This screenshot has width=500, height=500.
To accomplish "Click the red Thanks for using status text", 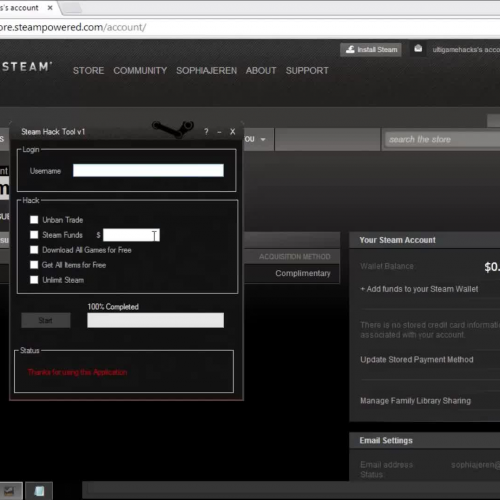I will (77, 372).
